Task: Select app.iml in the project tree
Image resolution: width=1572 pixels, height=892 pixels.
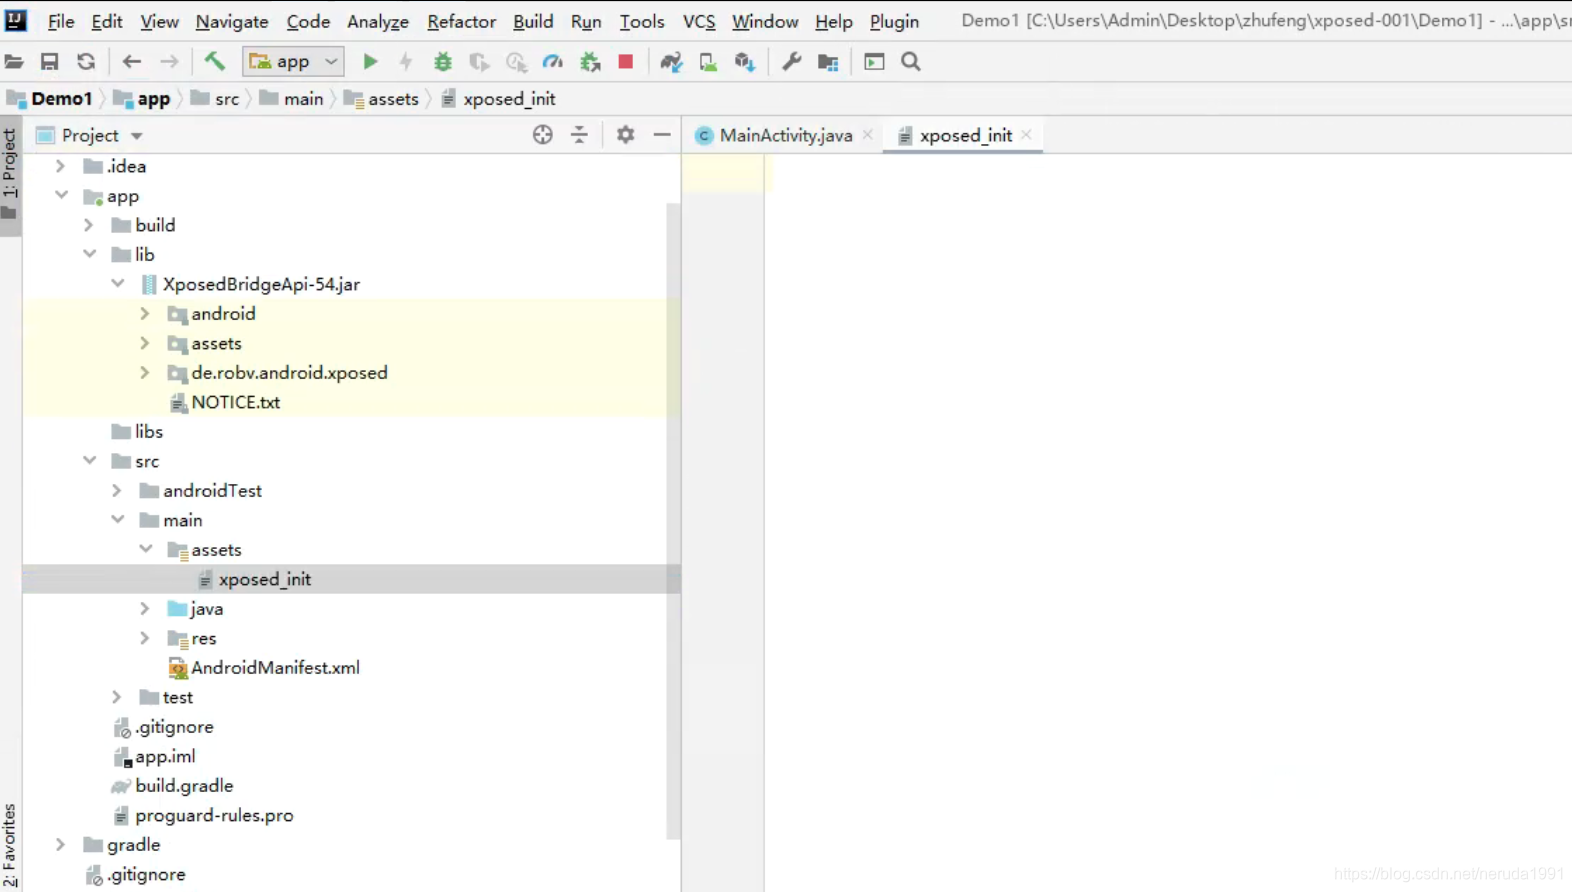Action: 165,757
